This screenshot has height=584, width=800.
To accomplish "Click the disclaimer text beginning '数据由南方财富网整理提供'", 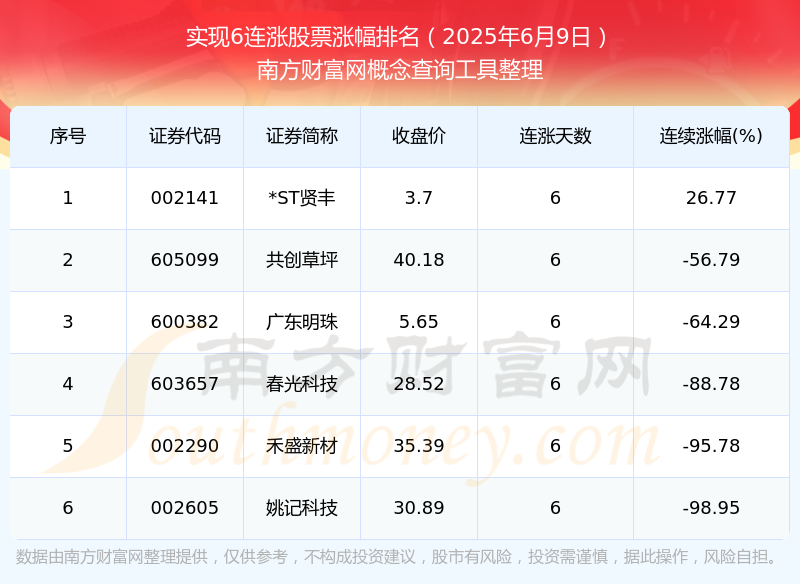I will point(396,556).
